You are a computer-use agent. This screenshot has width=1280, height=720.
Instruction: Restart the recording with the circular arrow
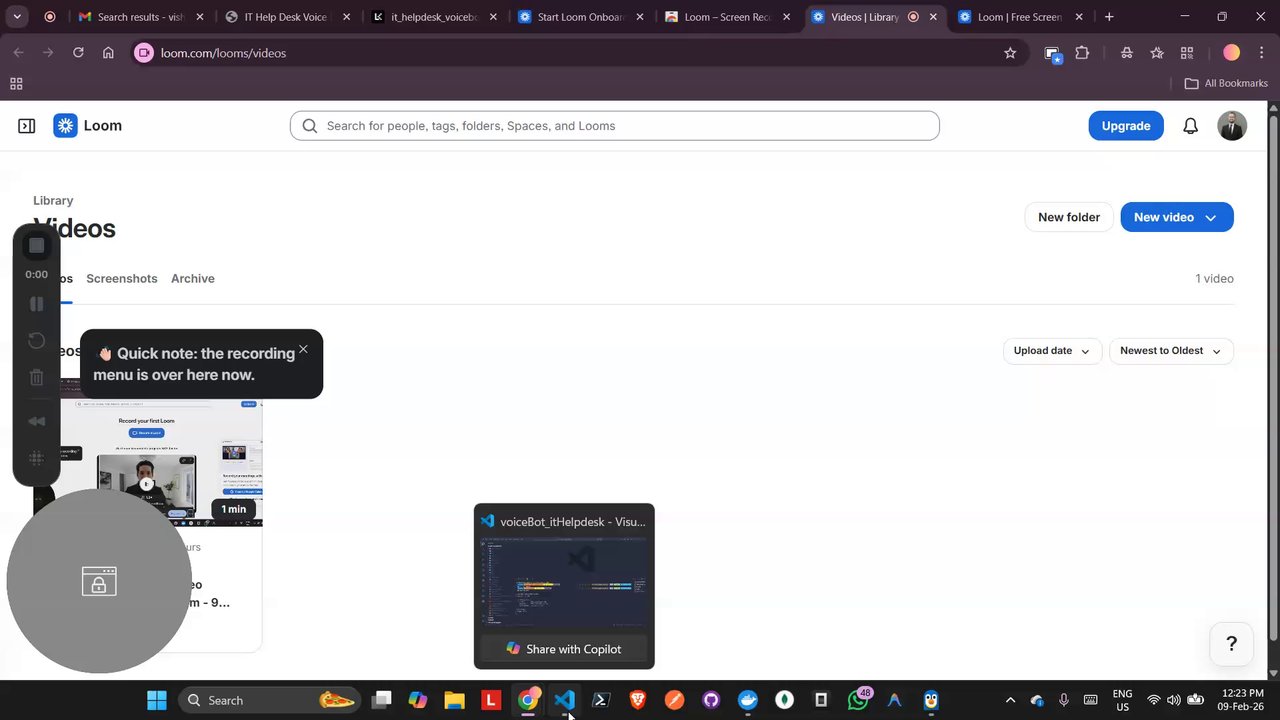pos(36,341)
